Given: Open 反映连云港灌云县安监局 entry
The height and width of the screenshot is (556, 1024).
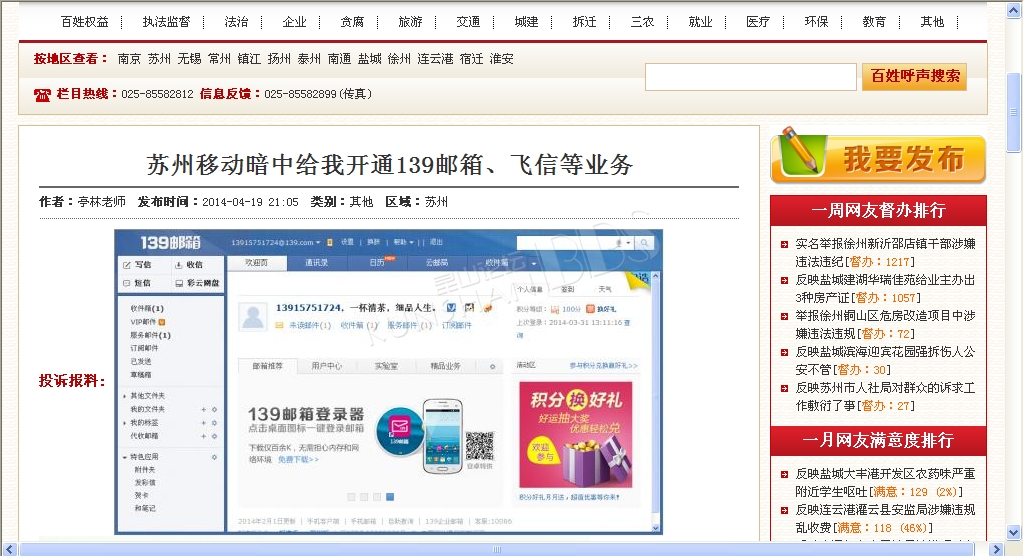Looking at the screenshot, I should (x=885, y=519).
